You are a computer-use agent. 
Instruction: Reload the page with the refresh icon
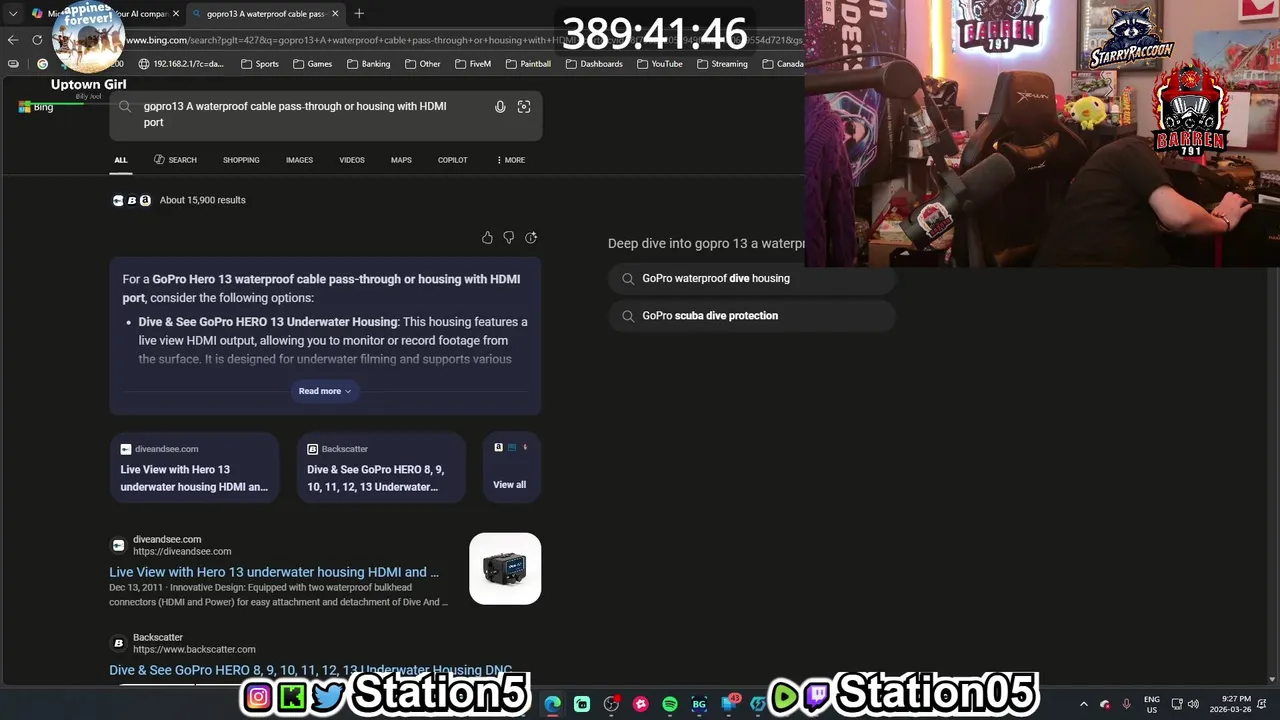(x=37, y=40)
